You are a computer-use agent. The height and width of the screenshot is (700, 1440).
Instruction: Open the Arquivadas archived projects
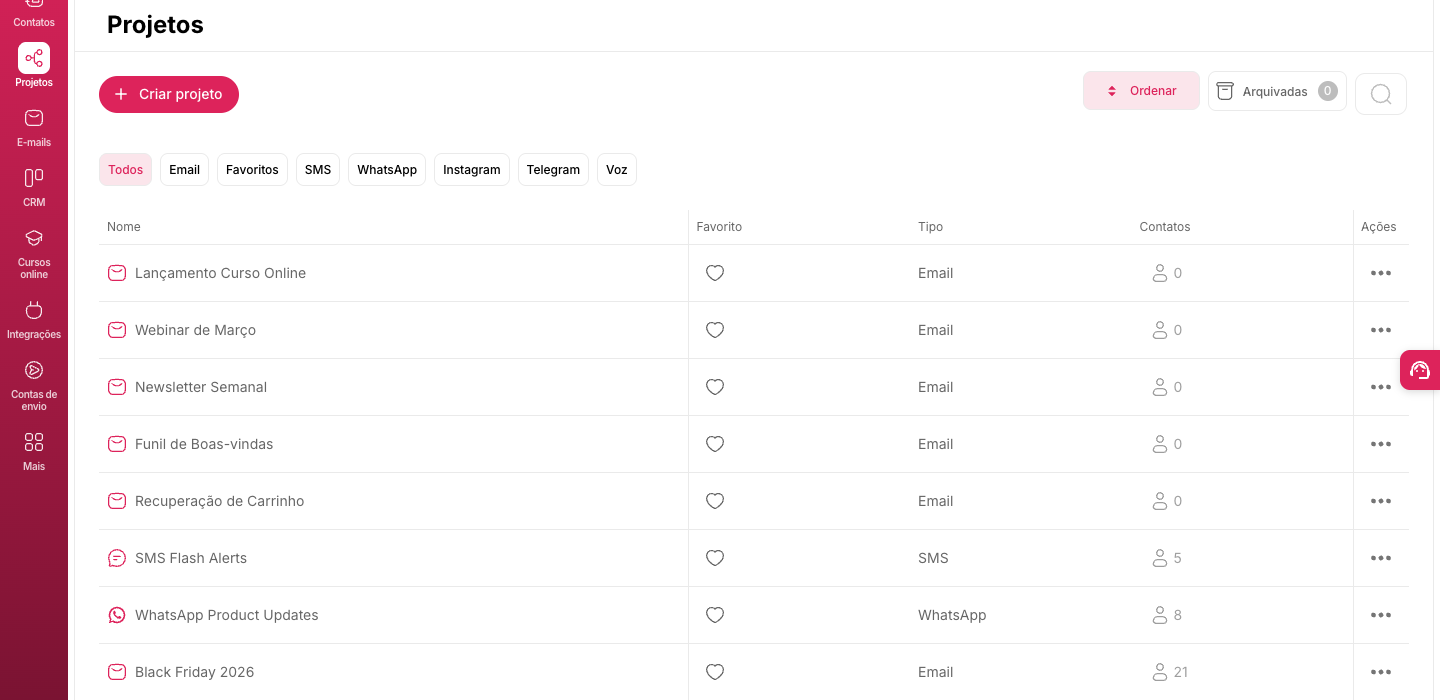(x=1277, y=91)
